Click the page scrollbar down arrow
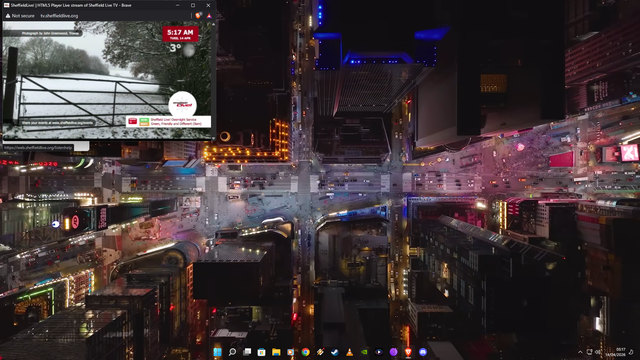 click(213, 138)
